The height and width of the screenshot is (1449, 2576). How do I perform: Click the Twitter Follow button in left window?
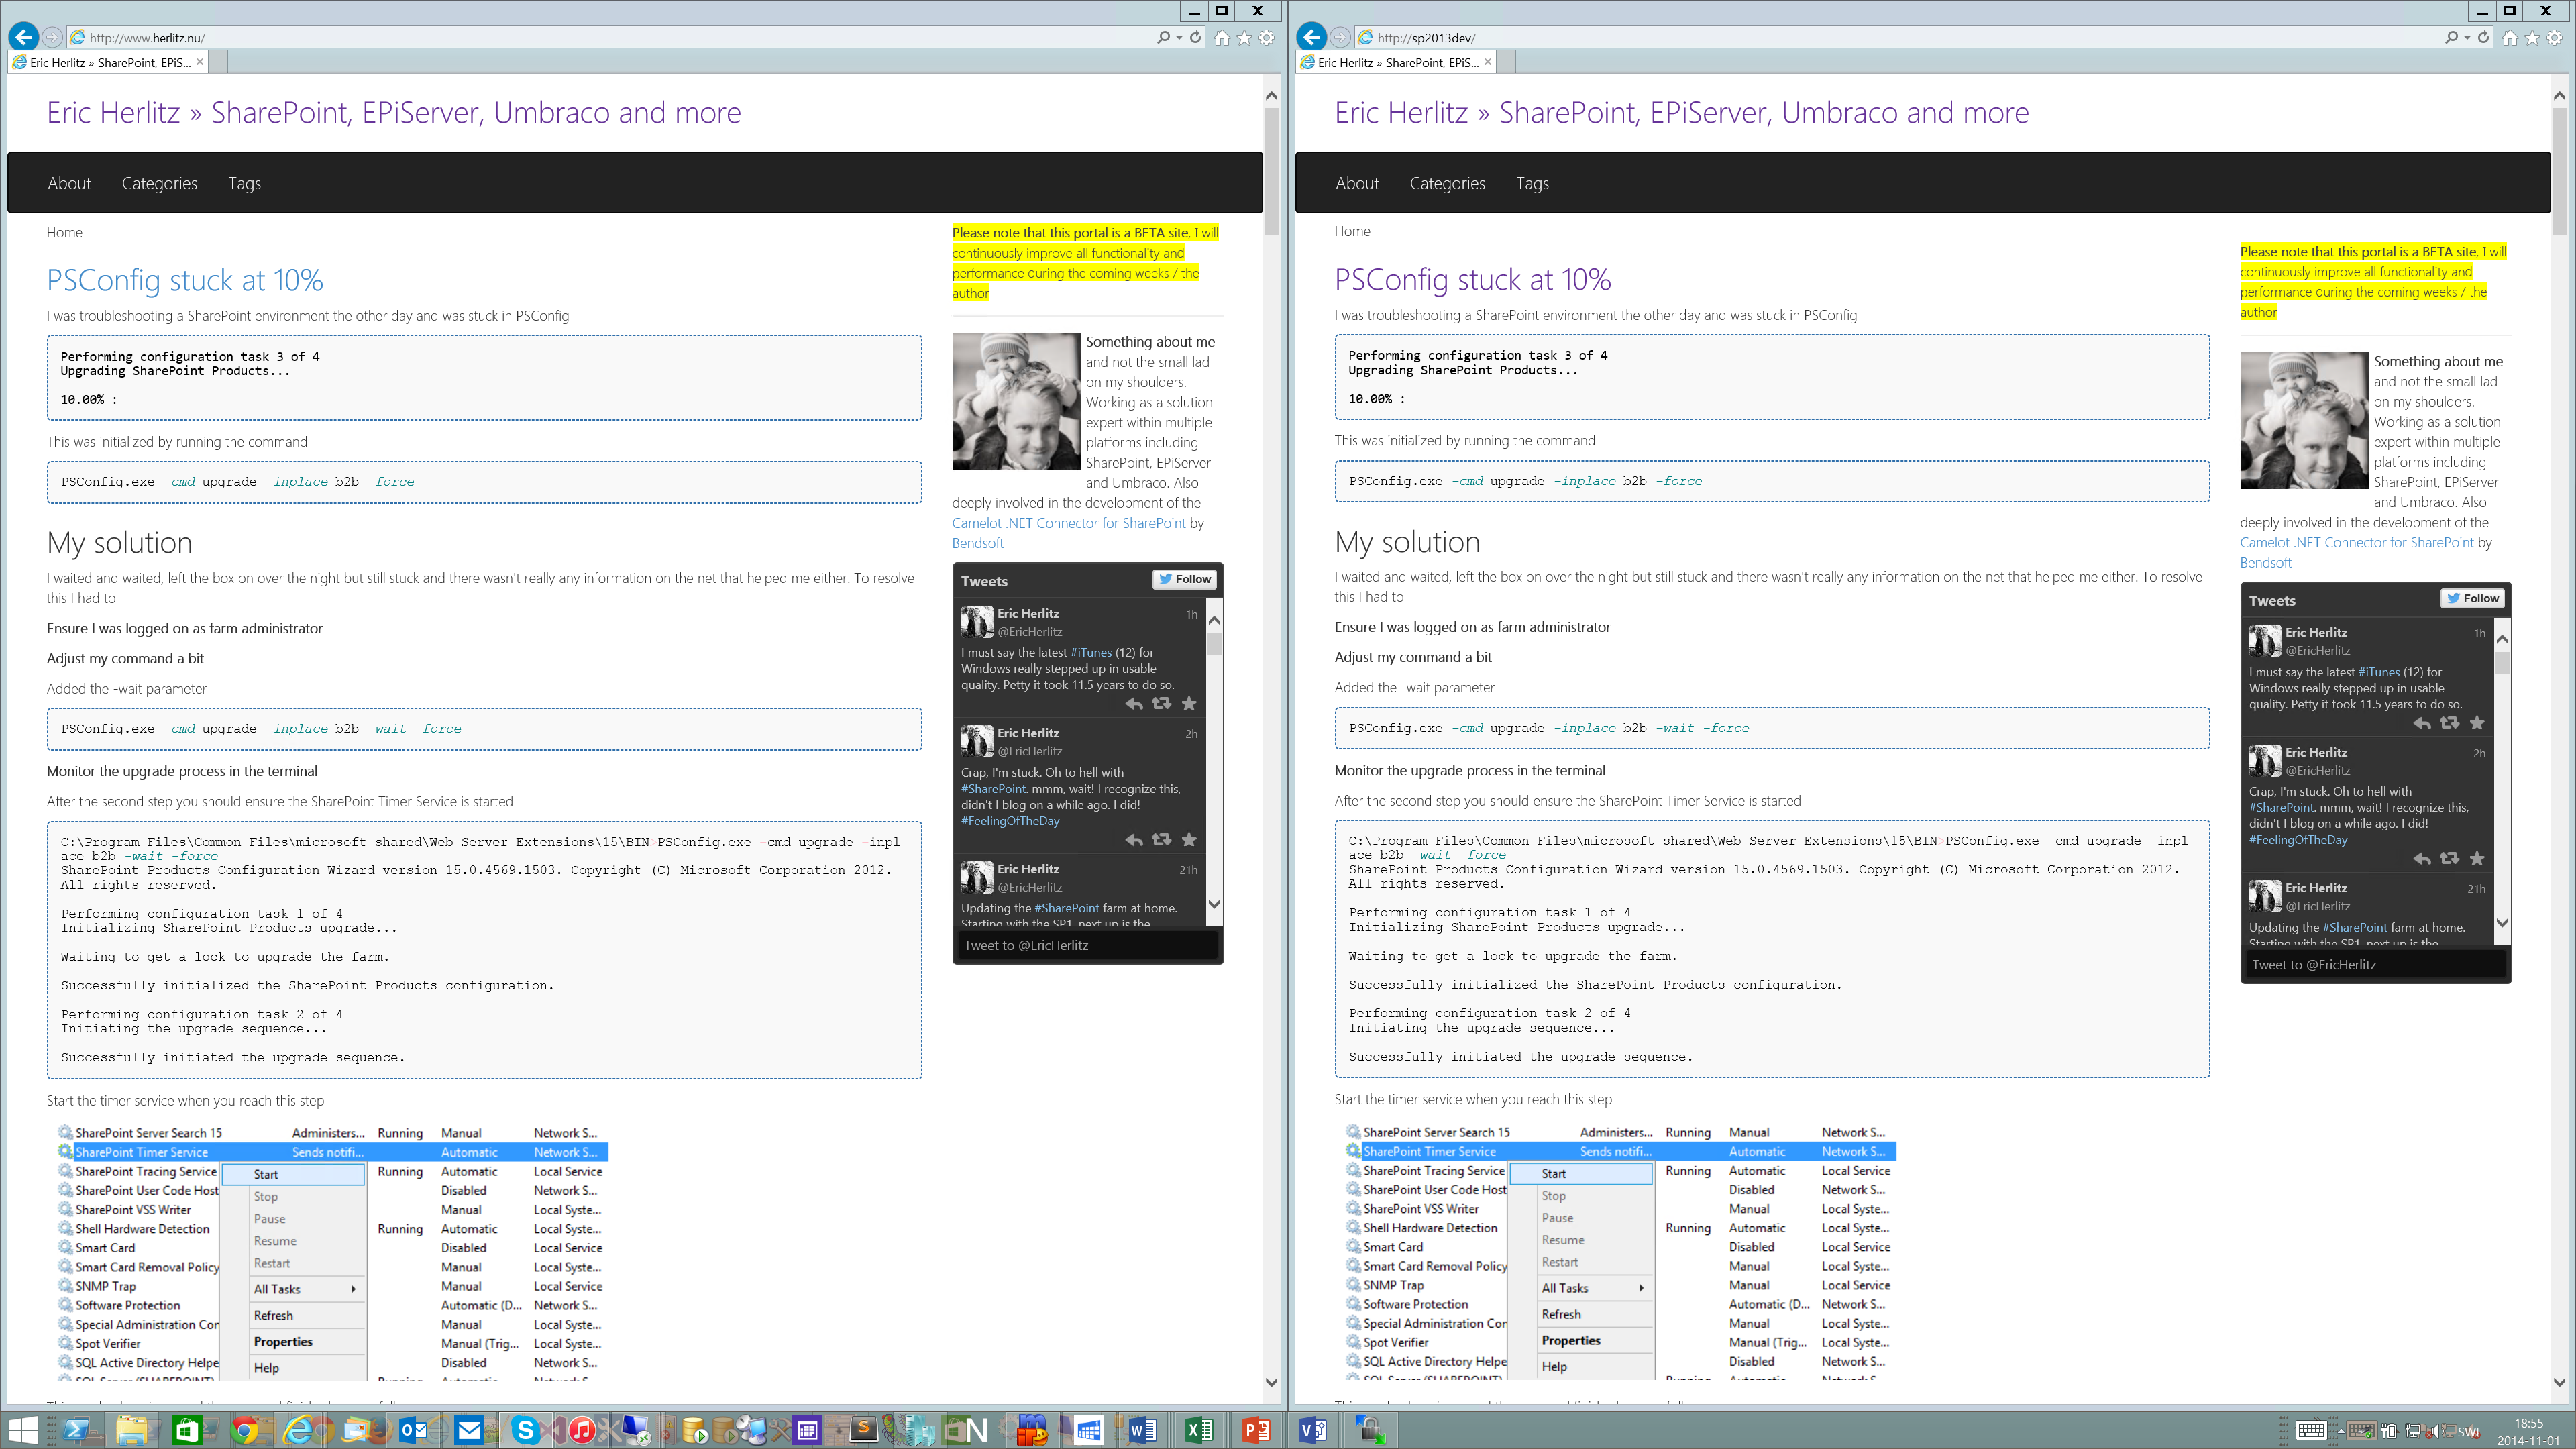point(1185,579)
